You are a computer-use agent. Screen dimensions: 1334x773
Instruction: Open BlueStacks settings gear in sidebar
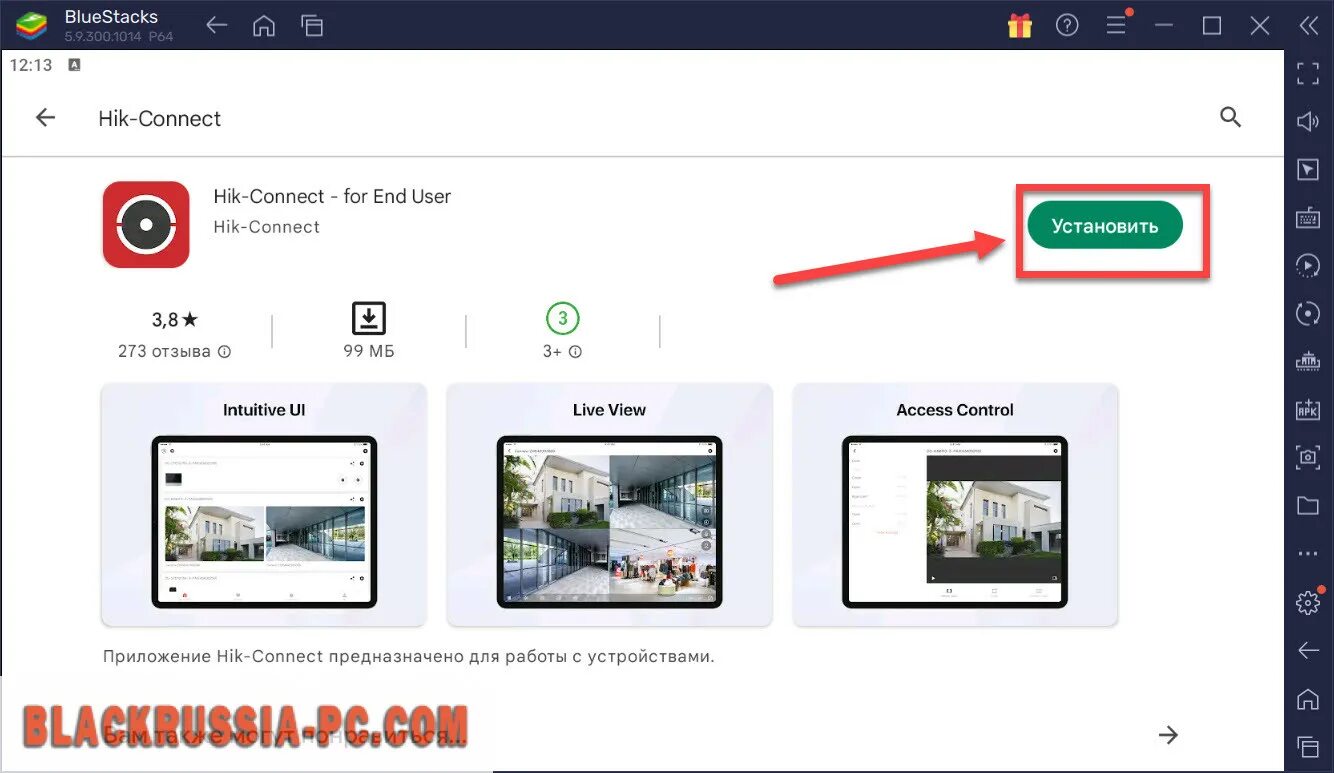click(1308, 602)
